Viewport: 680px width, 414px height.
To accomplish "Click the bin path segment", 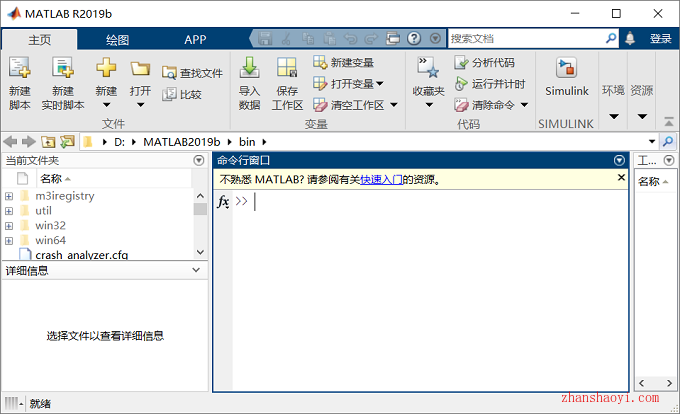I will tap(247, 142).
